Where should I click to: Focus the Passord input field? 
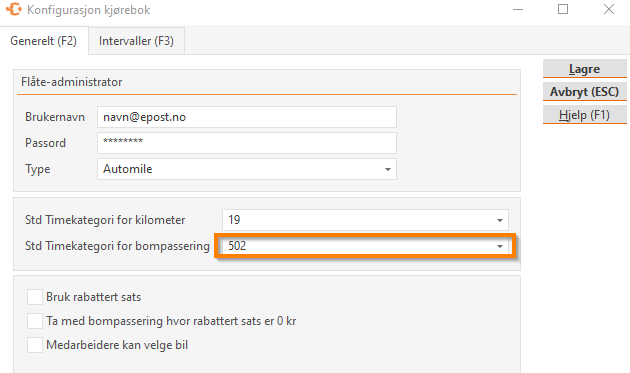pos(247,143)
